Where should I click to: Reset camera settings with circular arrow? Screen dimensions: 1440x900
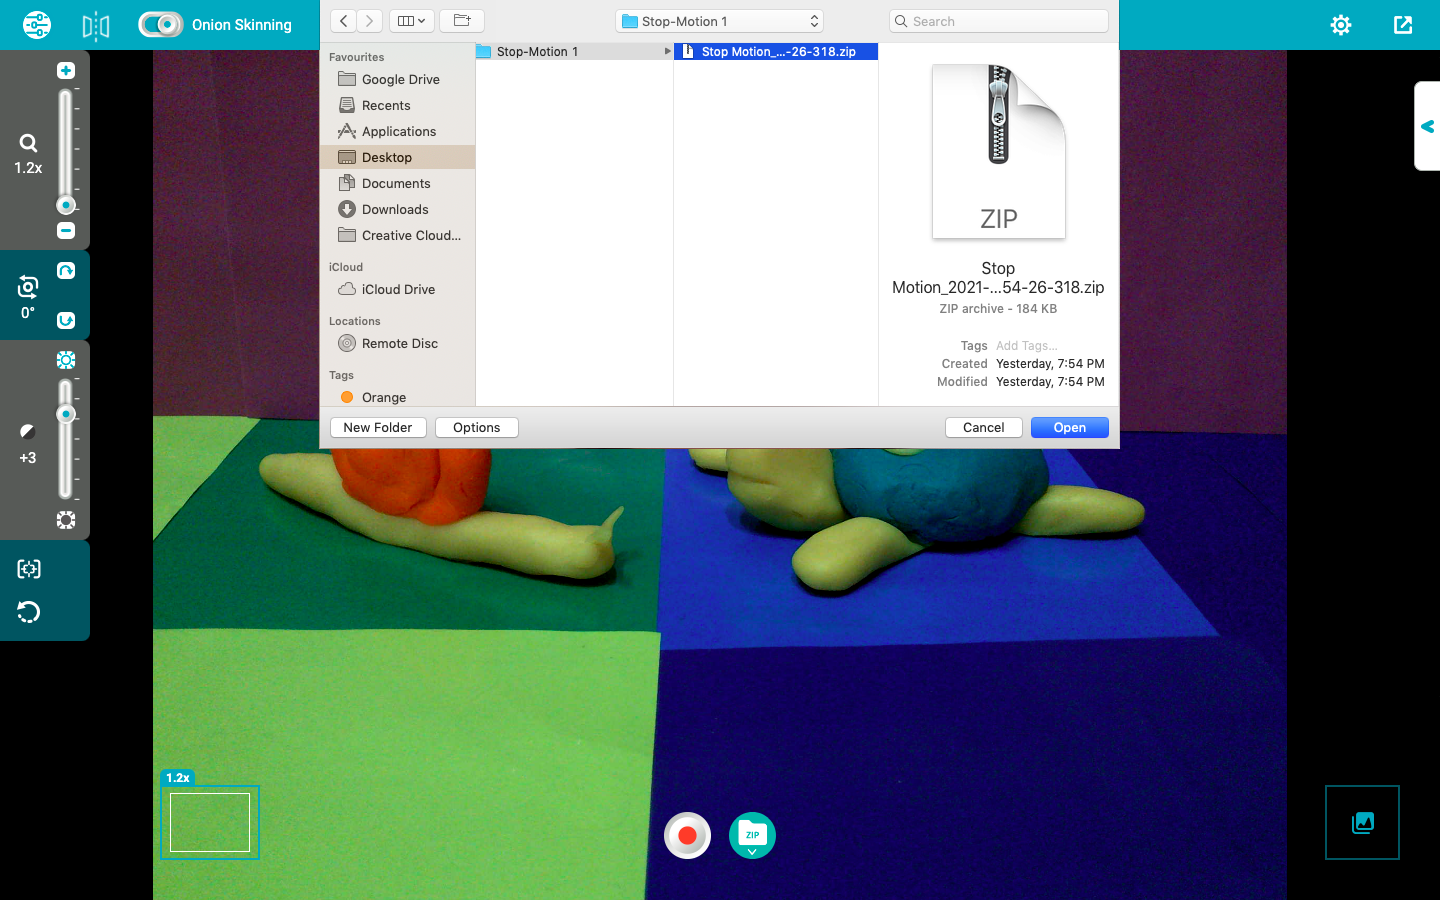tap(29, 612)
